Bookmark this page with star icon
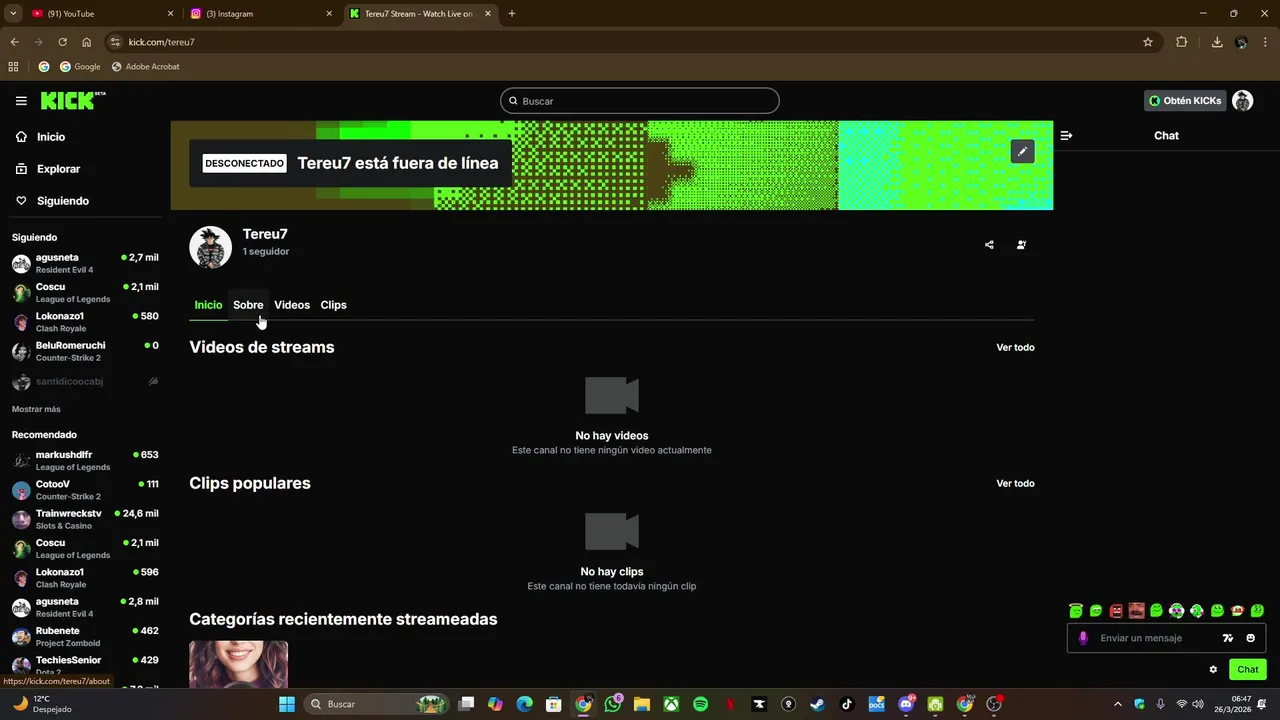1280x720 pixels. click(x=1148, y=42)
